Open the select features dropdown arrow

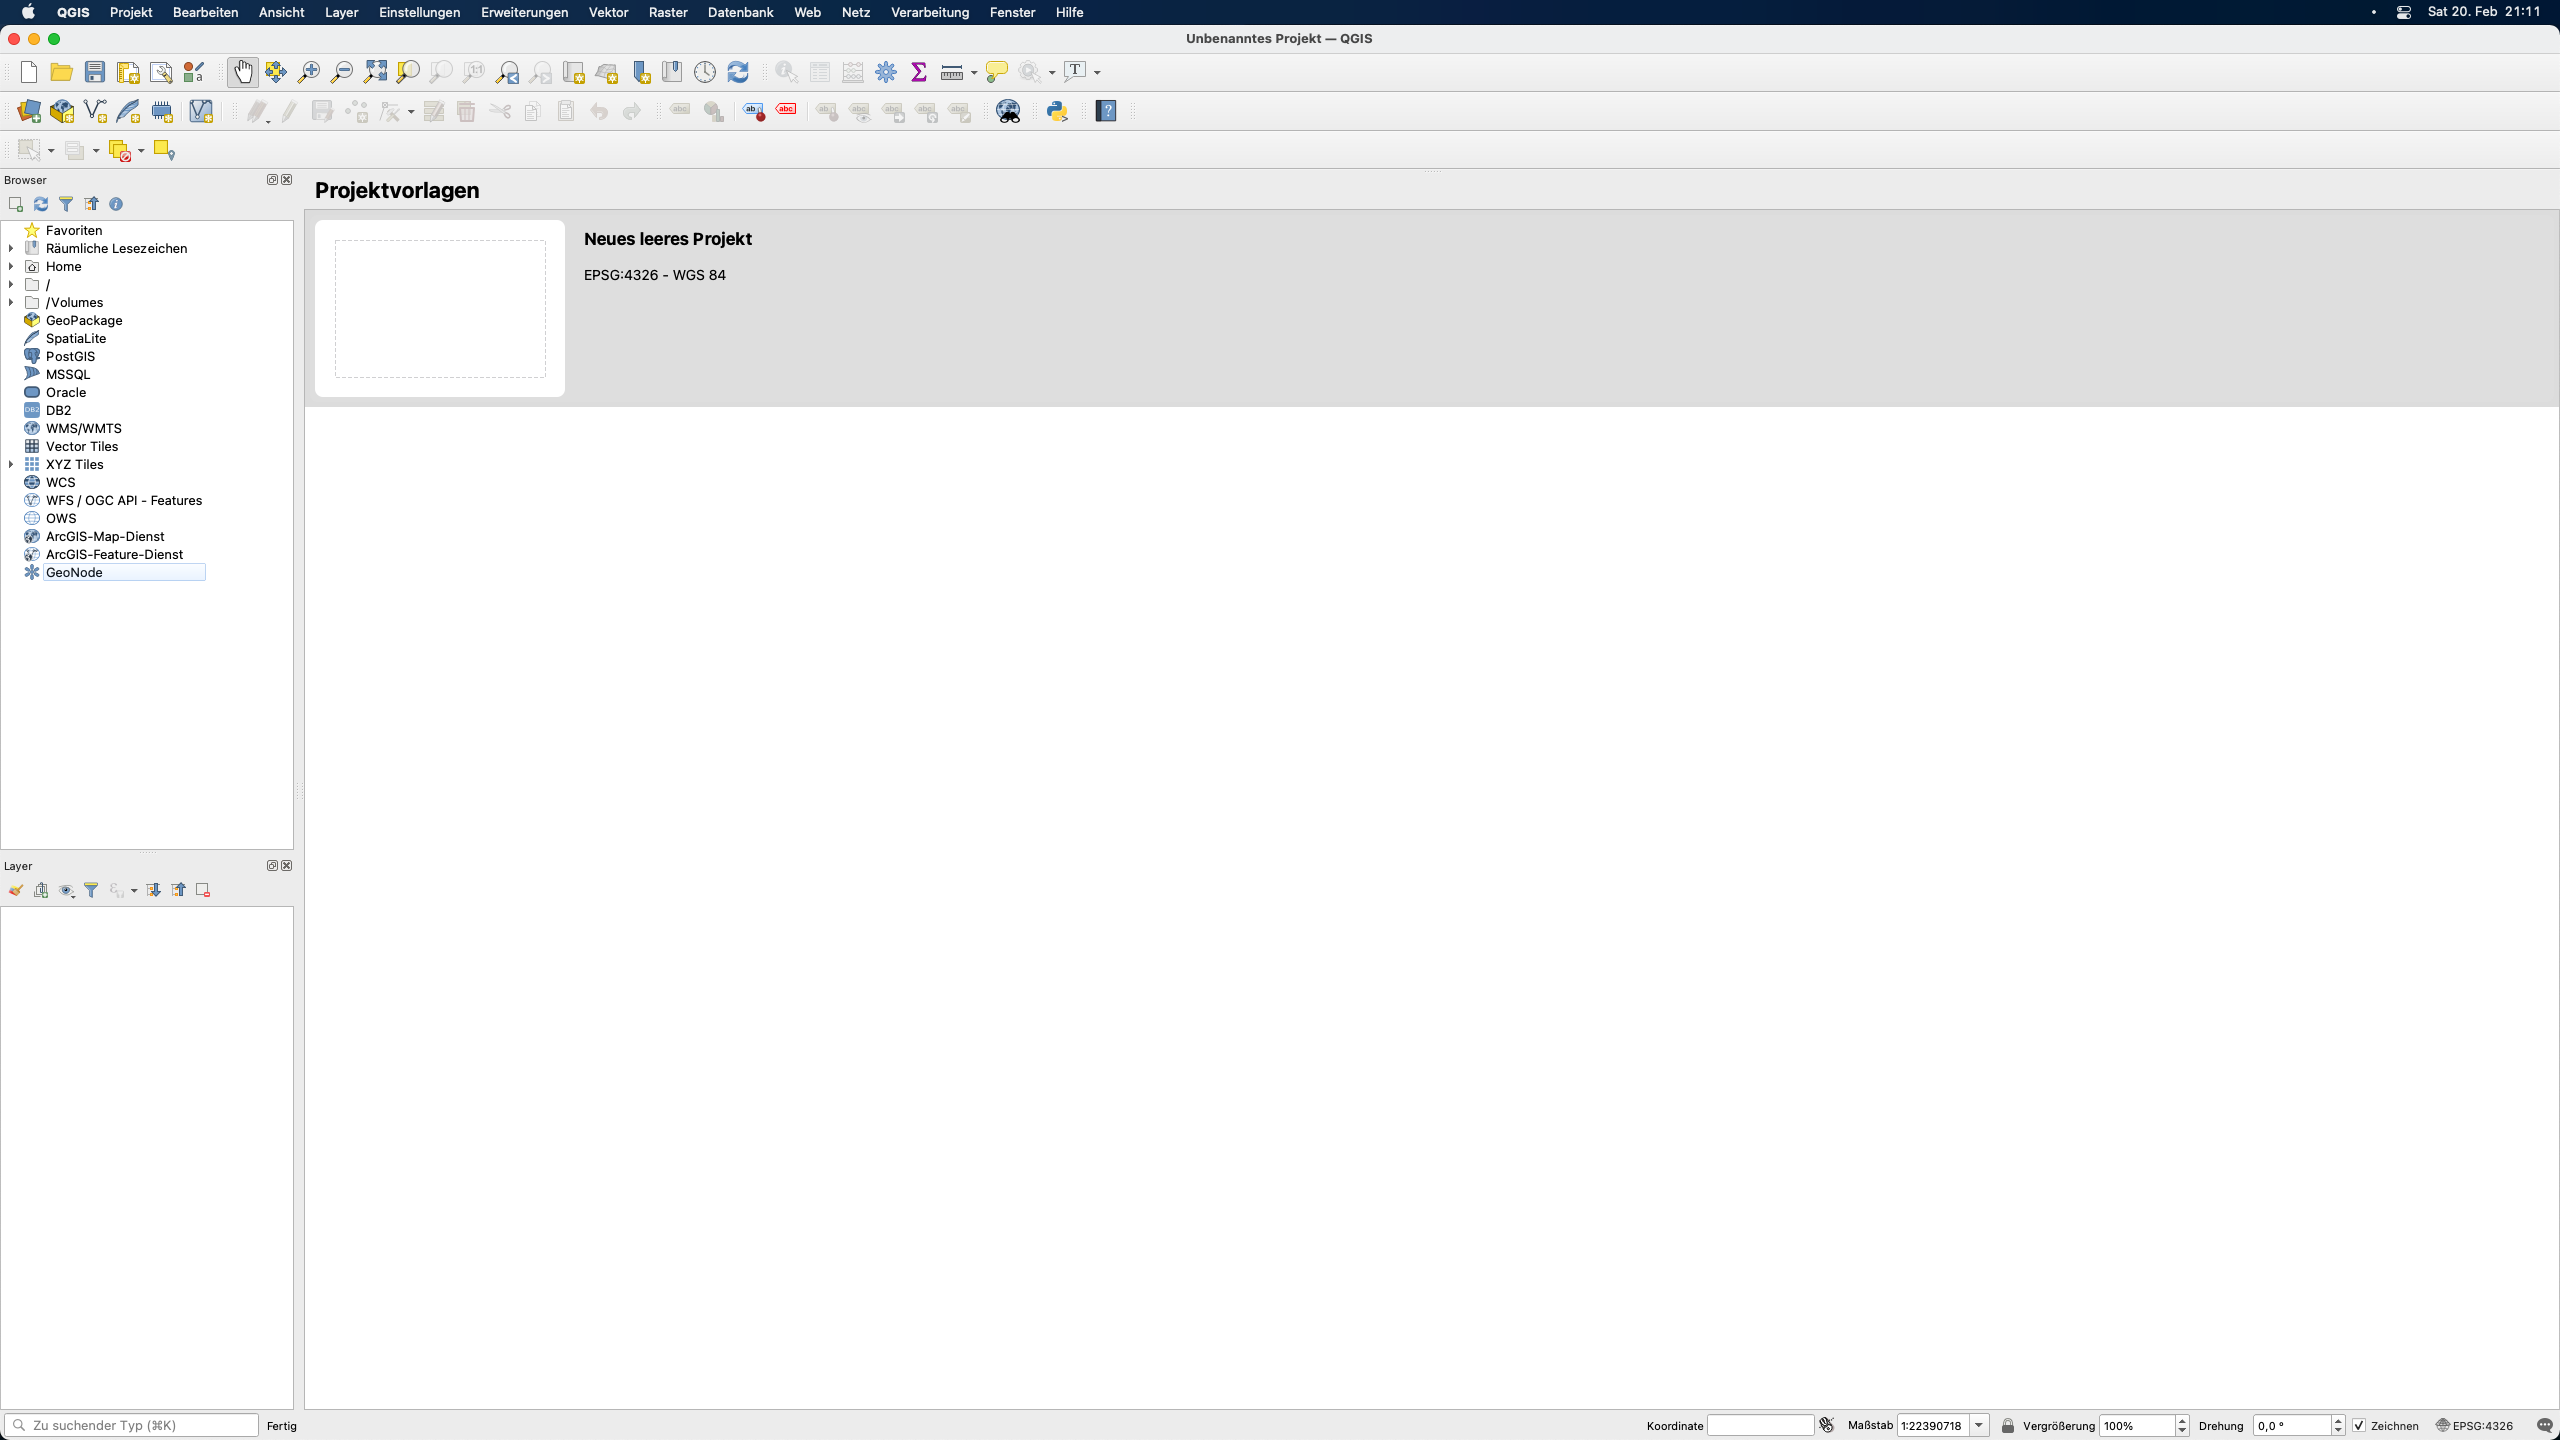pos(51,150)
